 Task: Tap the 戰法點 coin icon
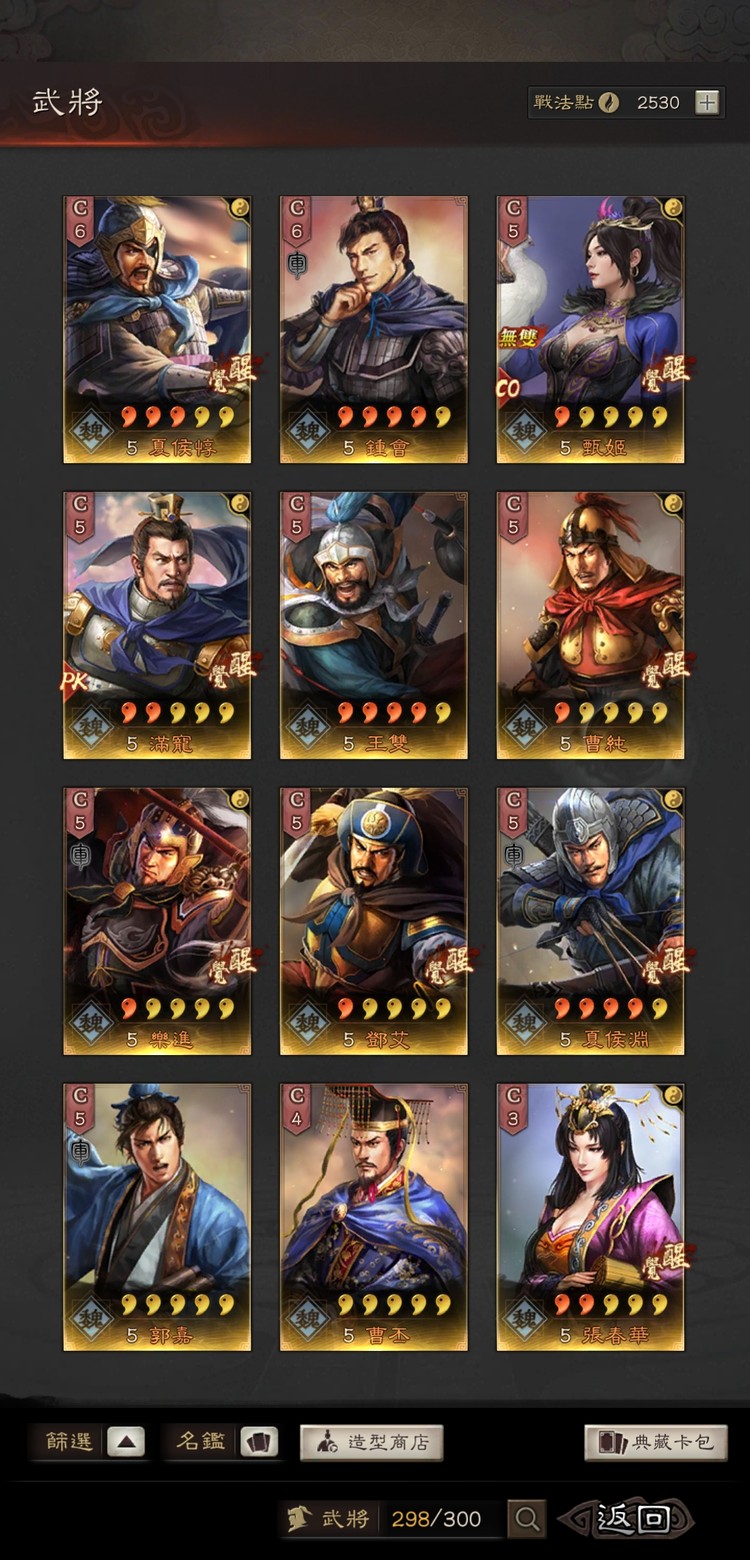pos(609,102)
